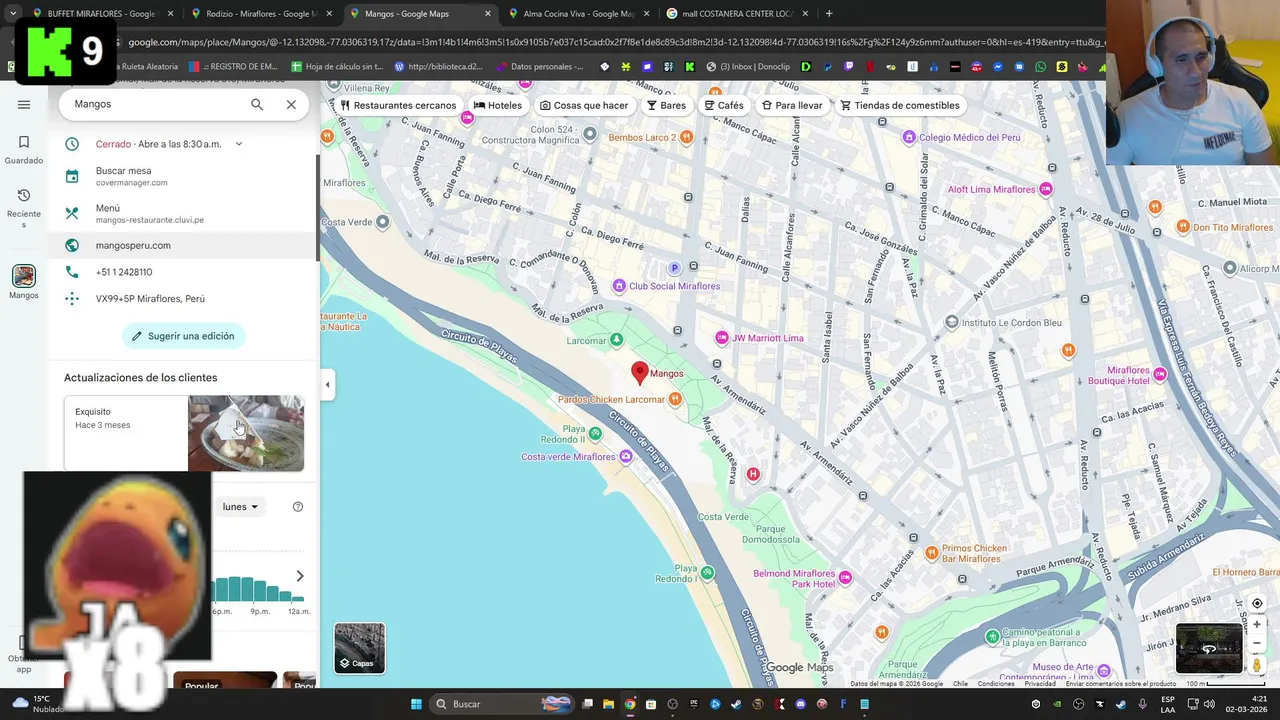Click Sugerir una edición button
Screen dimensions: 1280x720
(184, 336)
